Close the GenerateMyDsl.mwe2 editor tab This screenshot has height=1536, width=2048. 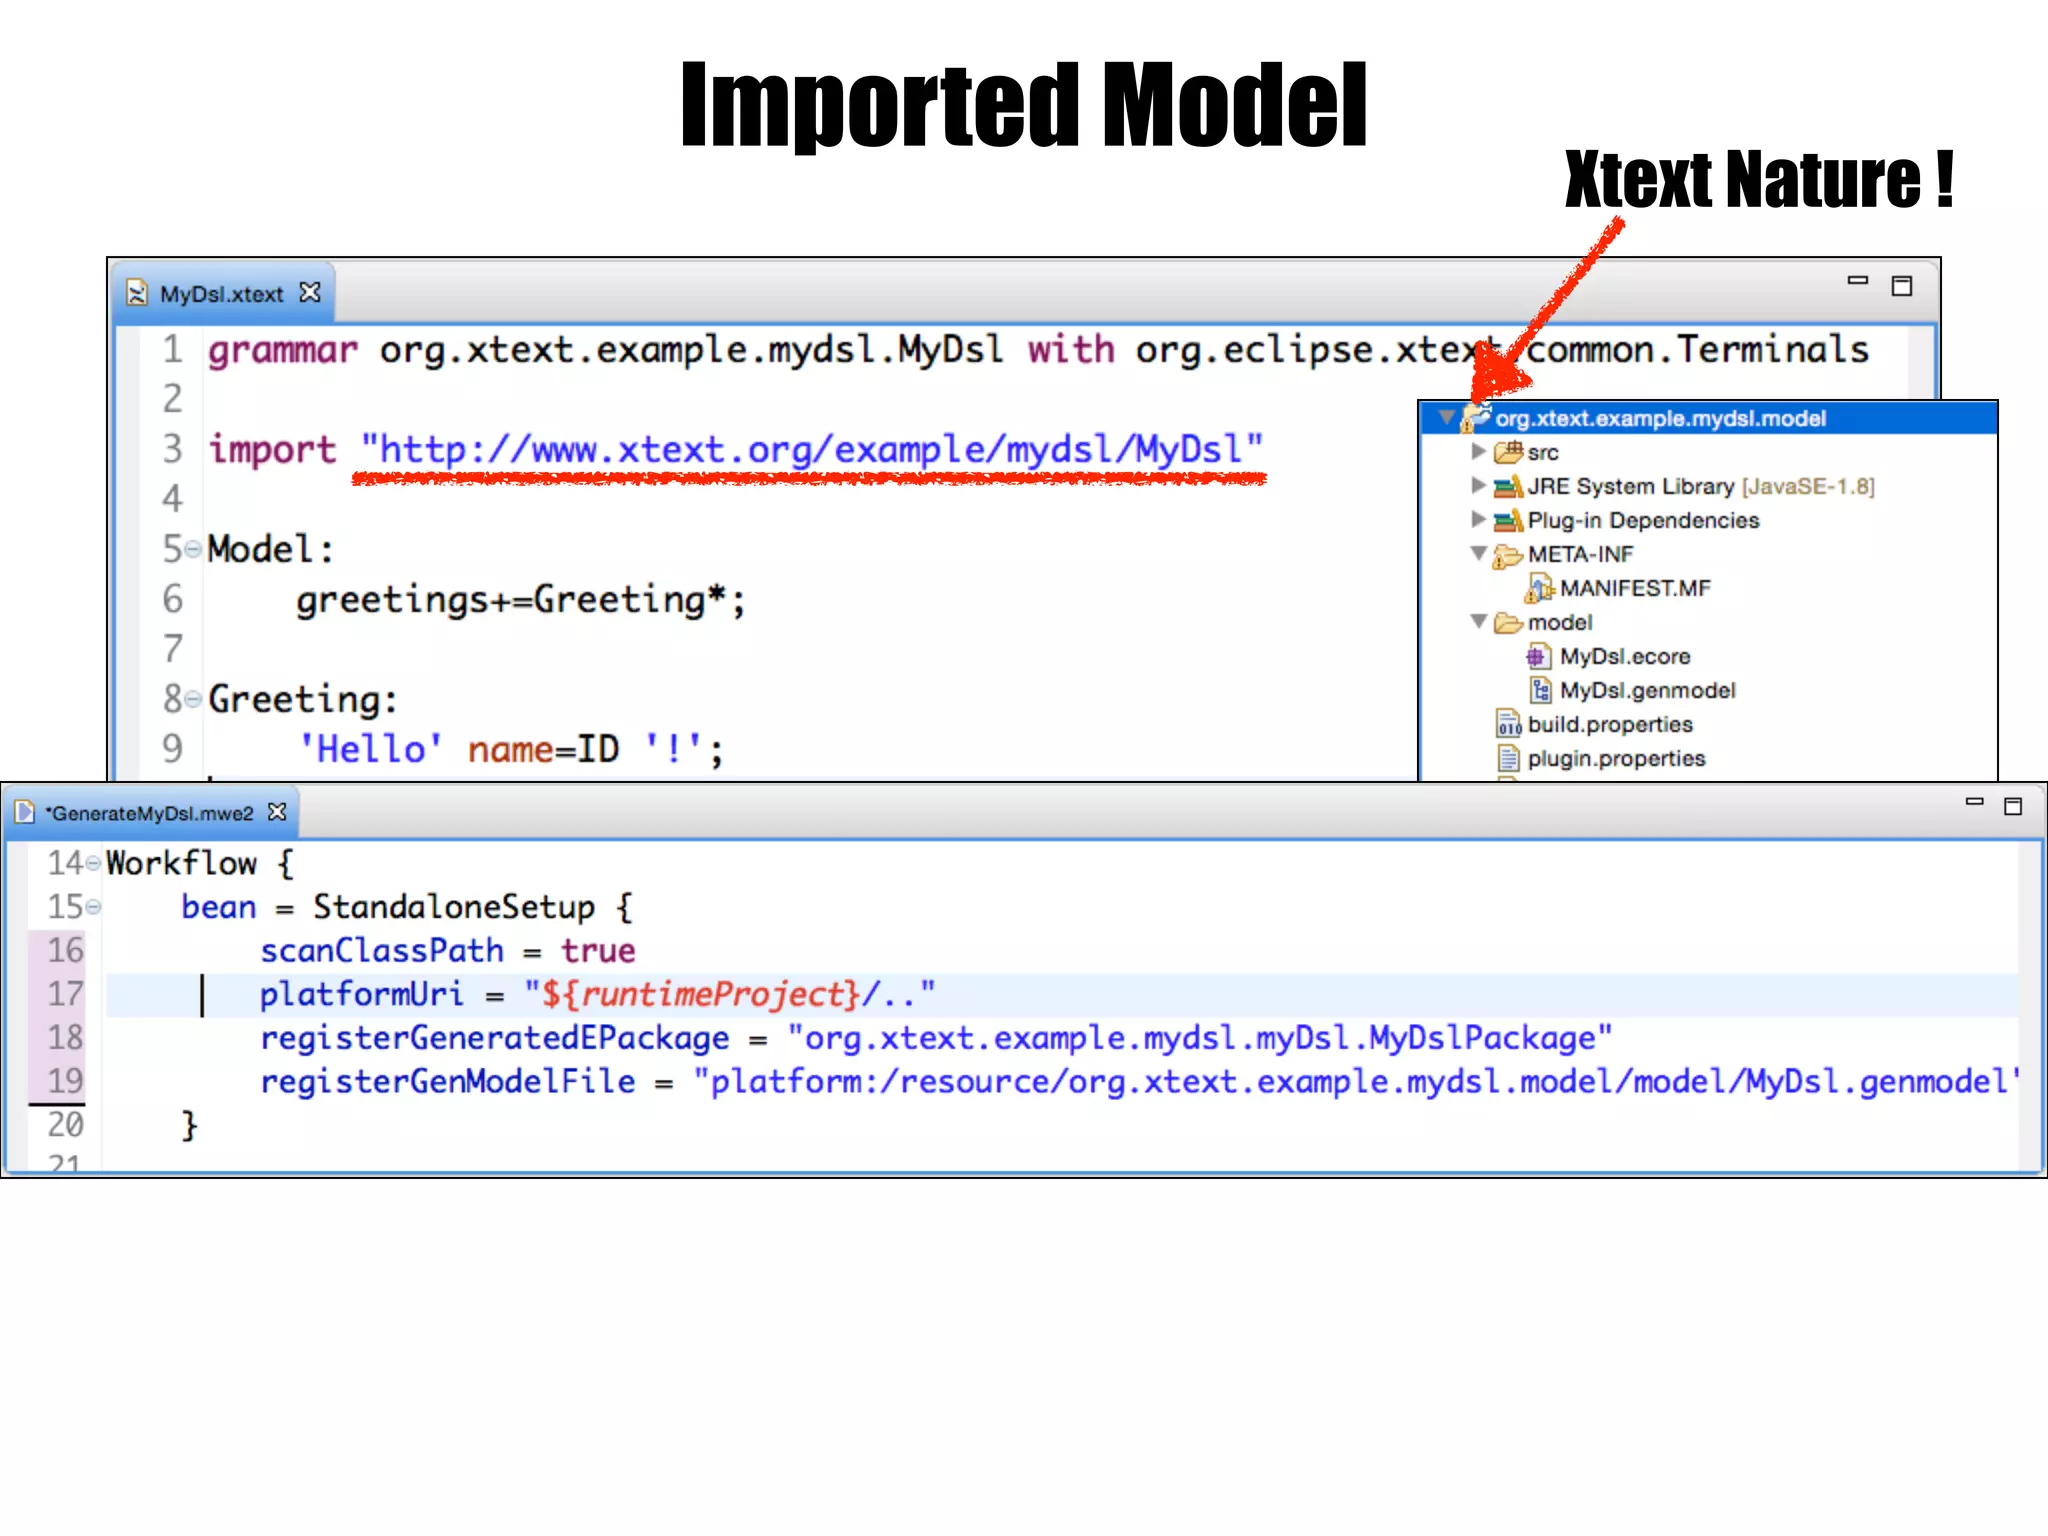pyautogui.click(x=277, y=812)
